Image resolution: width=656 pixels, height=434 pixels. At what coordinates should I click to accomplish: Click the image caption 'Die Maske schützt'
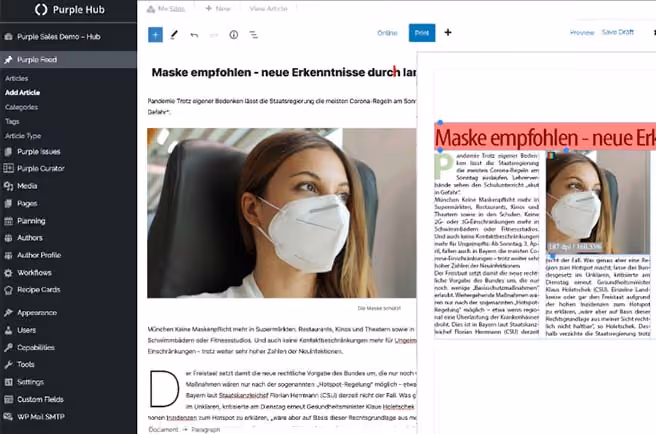coord(379,308)
